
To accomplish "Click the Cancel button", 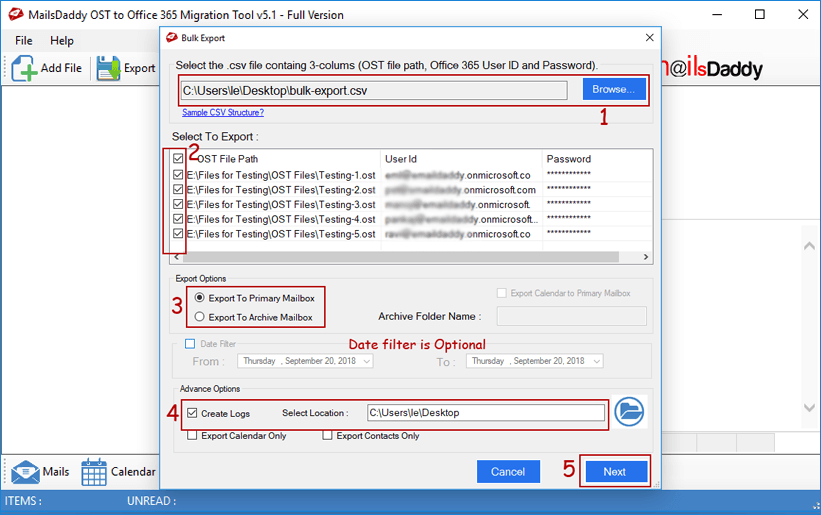I will click(508, 472).
